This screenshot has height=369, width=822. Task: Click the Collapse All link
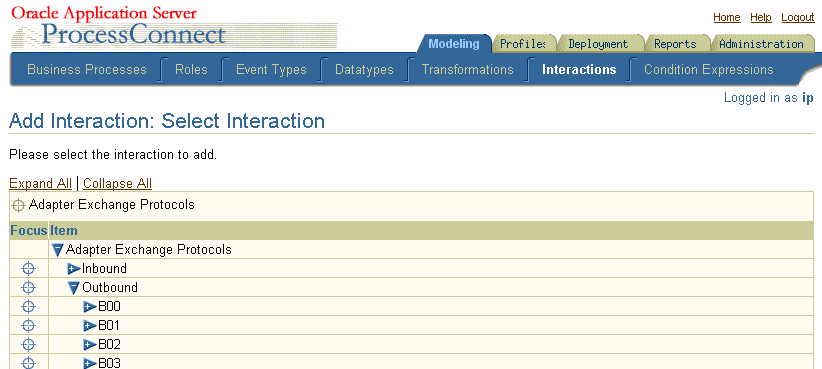pos(117,183)
